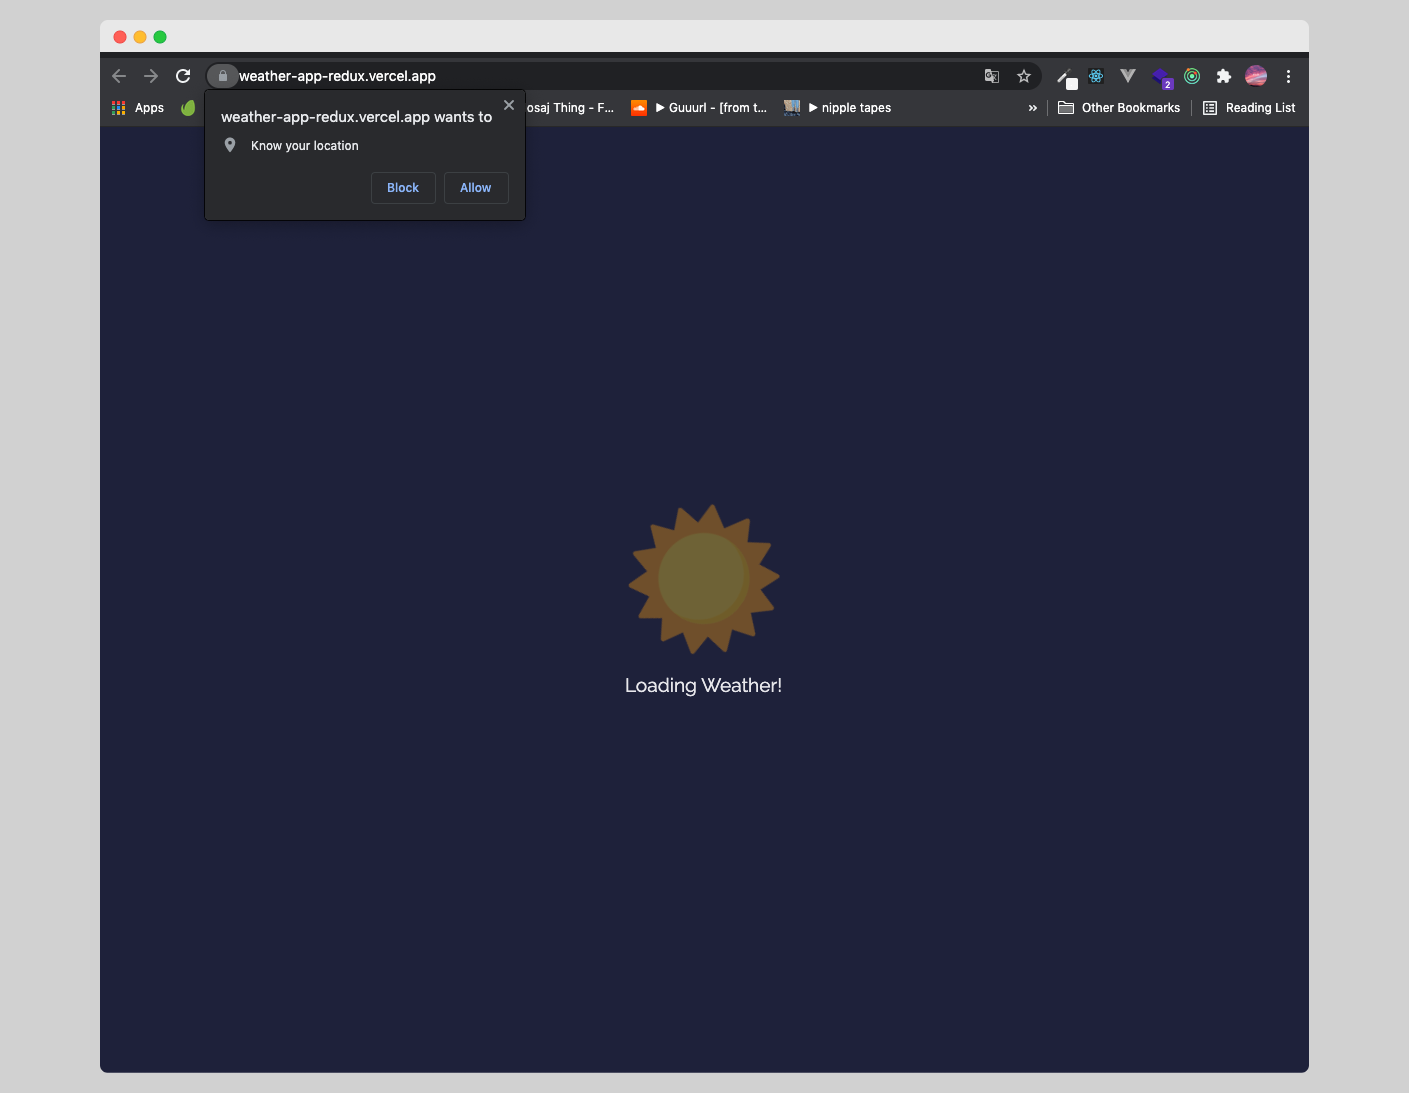
Task: Open the Chrome profile avatar
Action: tap(1256, 76)
